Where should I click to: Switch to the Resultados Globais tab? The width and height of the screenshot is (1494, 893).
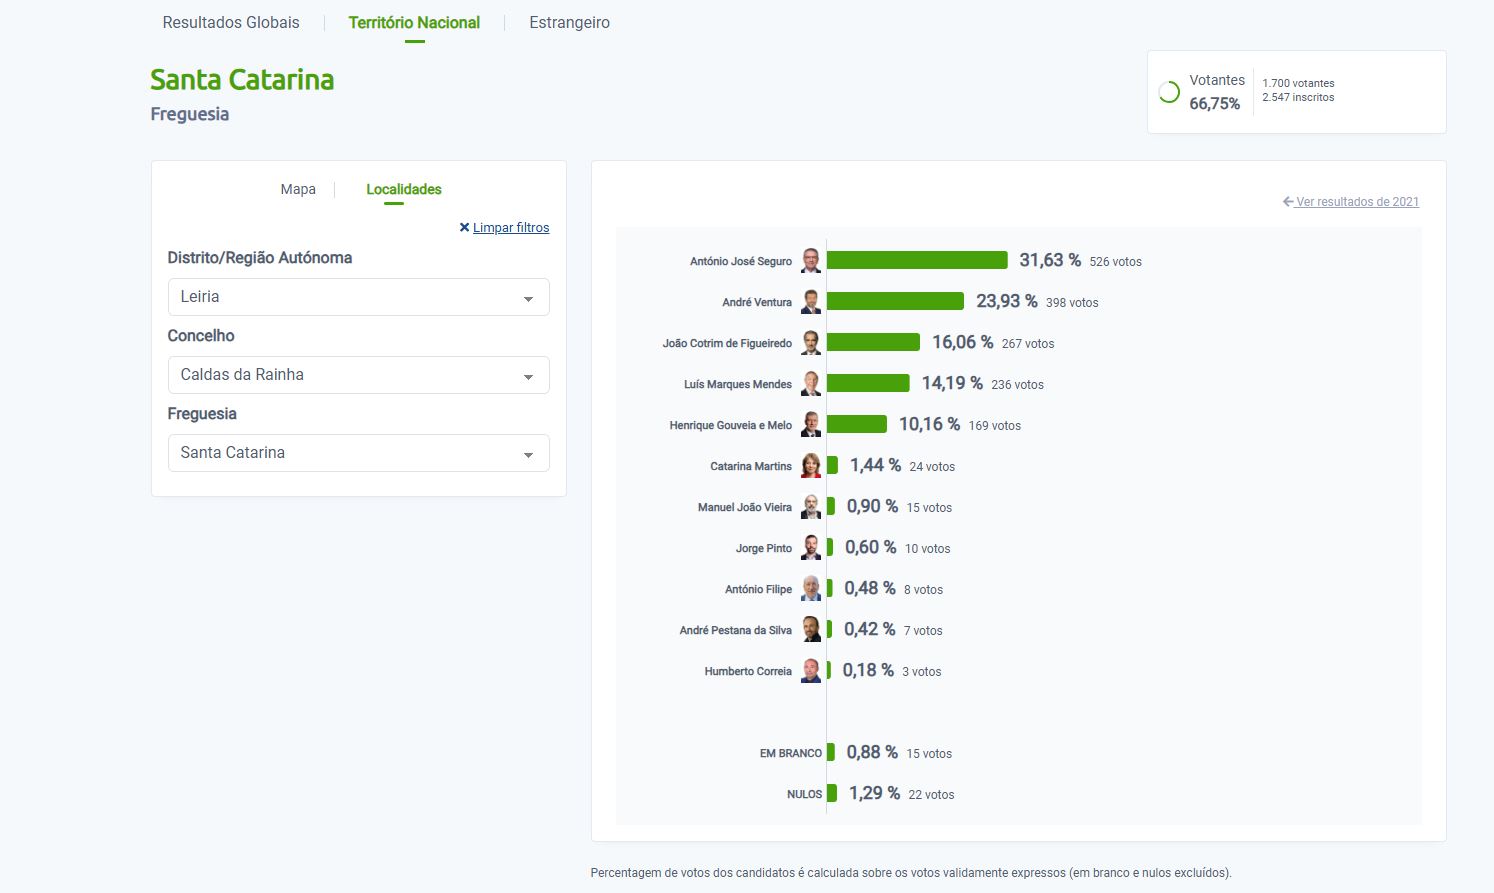[x=231, y=22]
